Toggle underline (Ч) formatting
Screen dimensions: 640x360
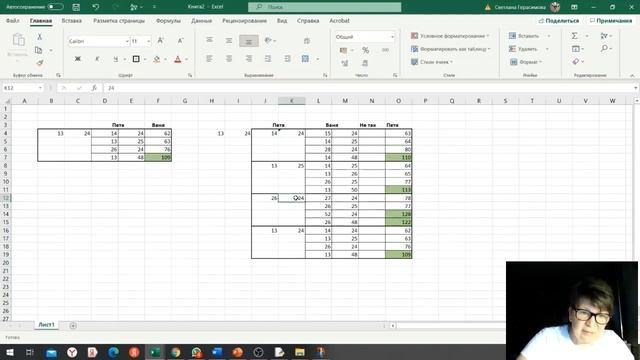click(116, 59)
